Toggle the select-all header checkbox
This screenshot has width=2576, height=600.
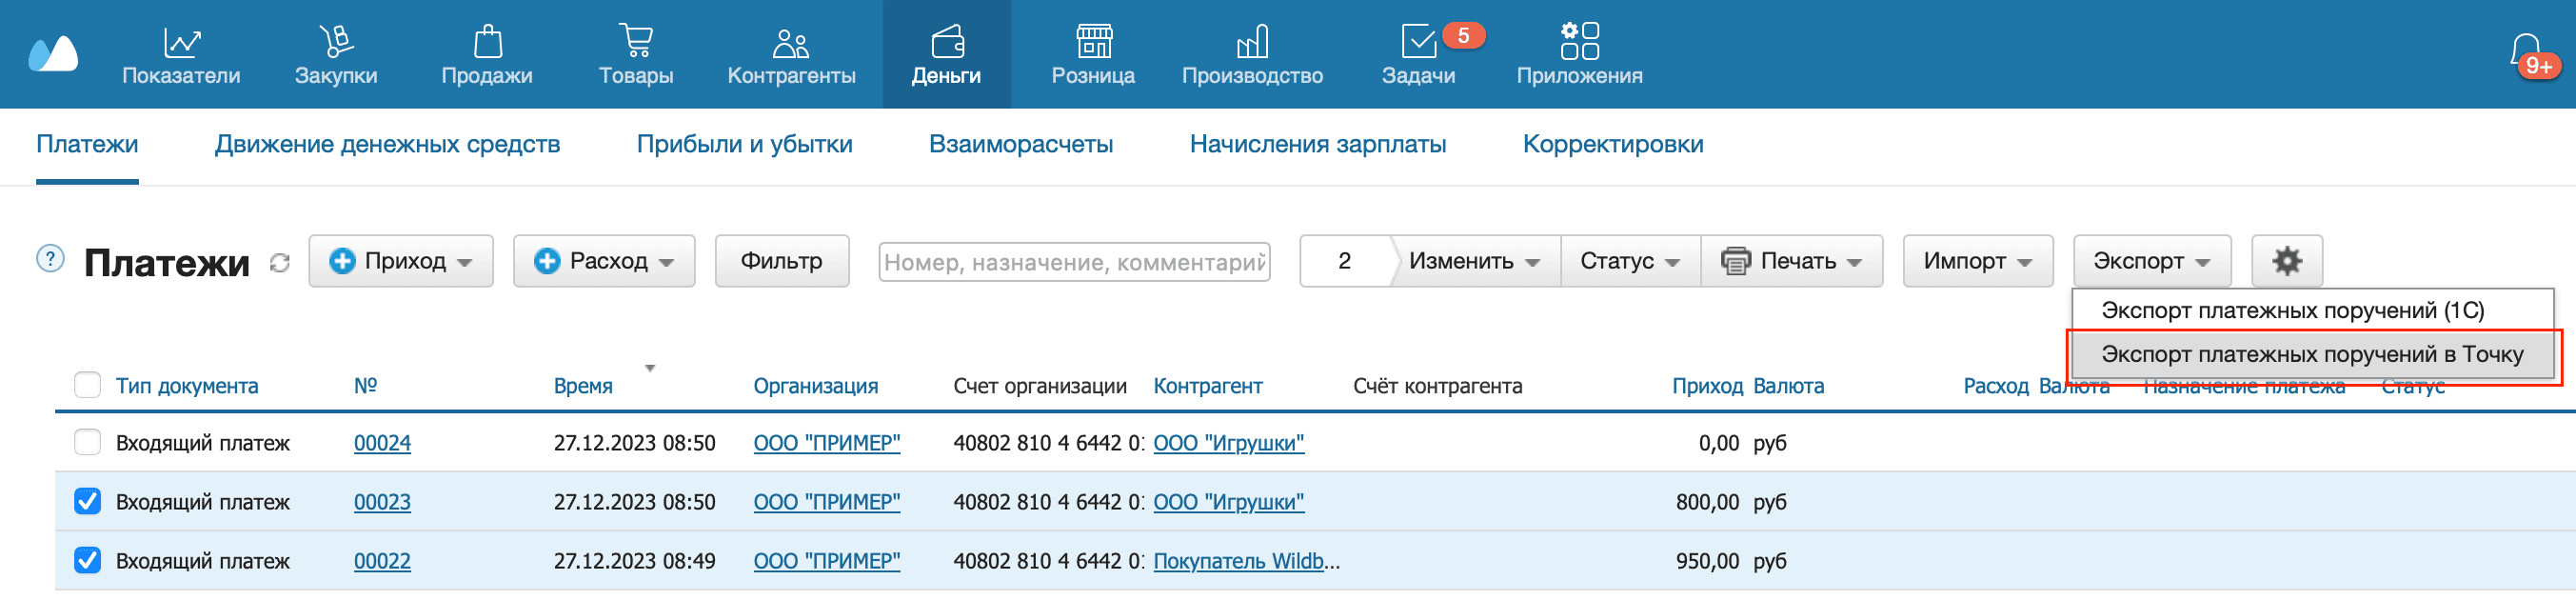pyautogui.click(x=88, y=385)
